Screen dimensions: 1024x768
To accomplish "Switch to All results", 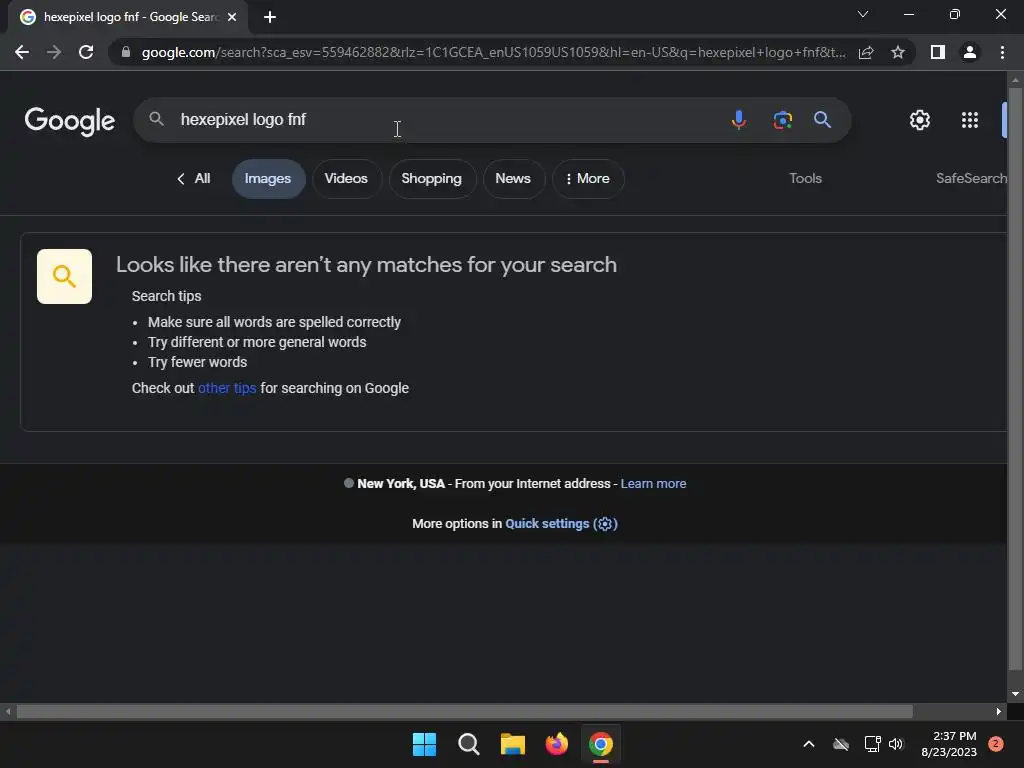I will 194,178.
